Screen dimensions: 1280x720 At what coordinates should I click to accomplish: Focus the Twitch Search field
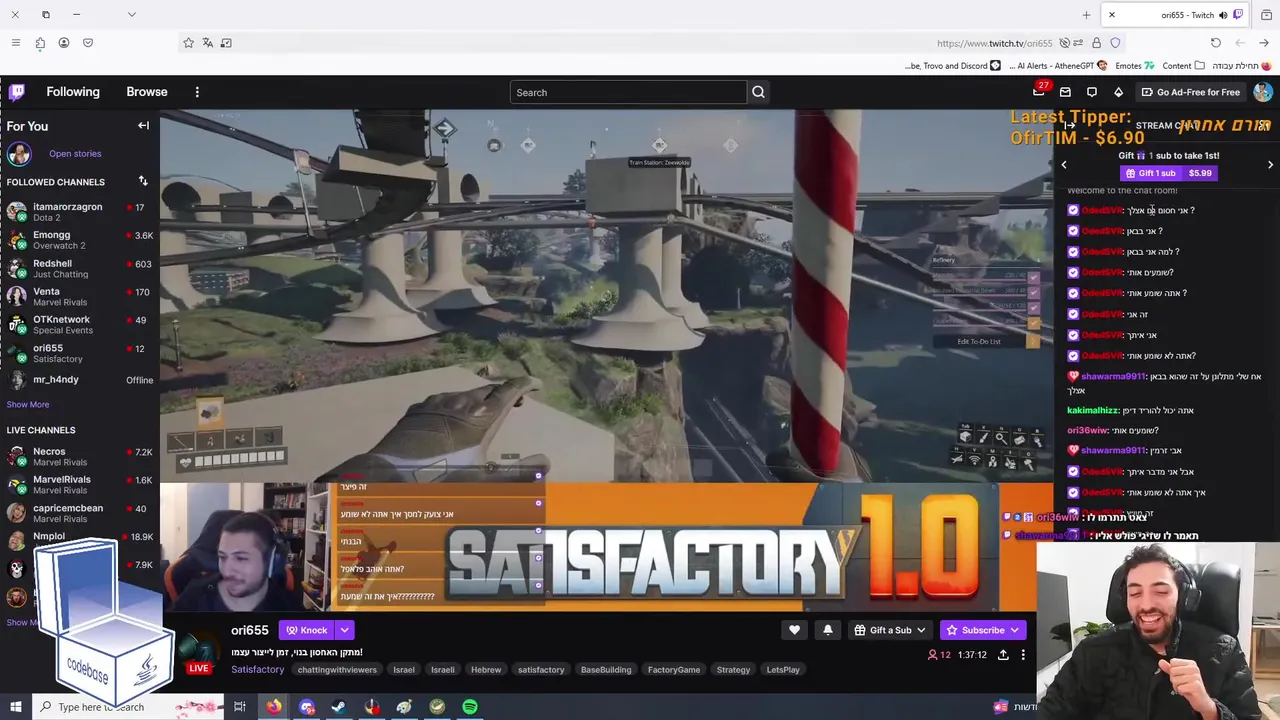628,92
